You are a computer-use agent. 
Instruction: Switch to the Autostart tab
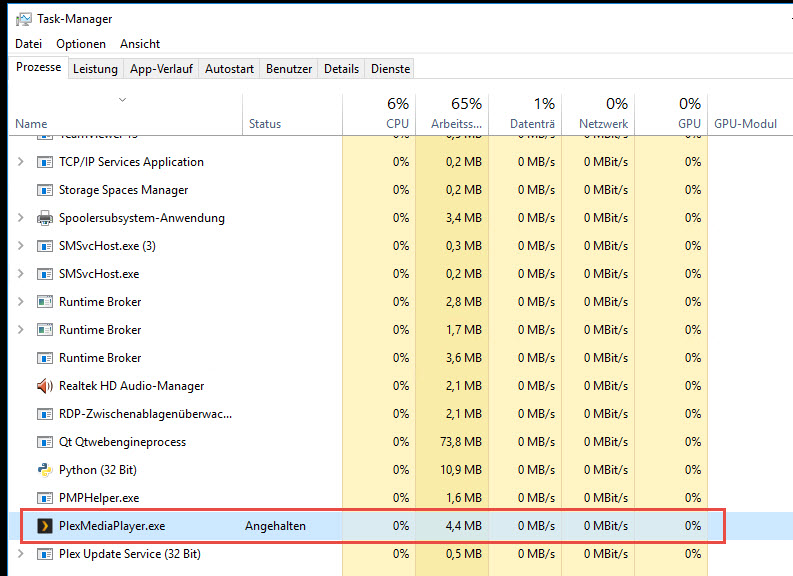[x=230, y=69]
